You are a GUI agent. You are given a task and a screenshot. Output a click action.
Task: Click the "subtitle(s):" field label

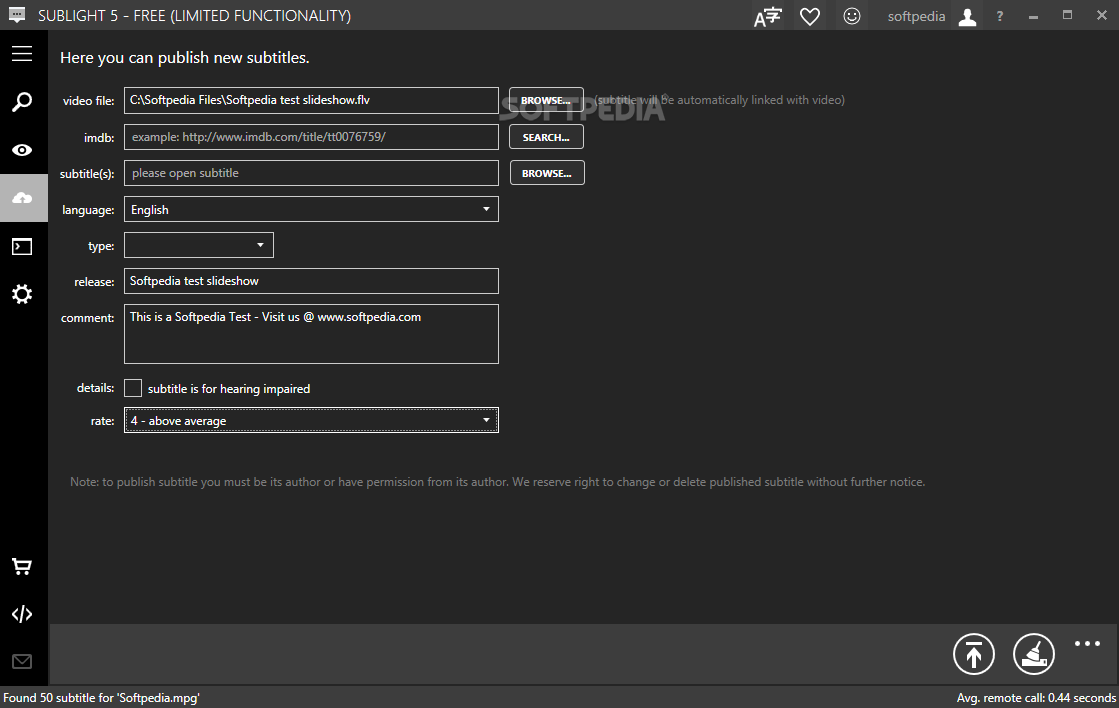pos(87,174)
